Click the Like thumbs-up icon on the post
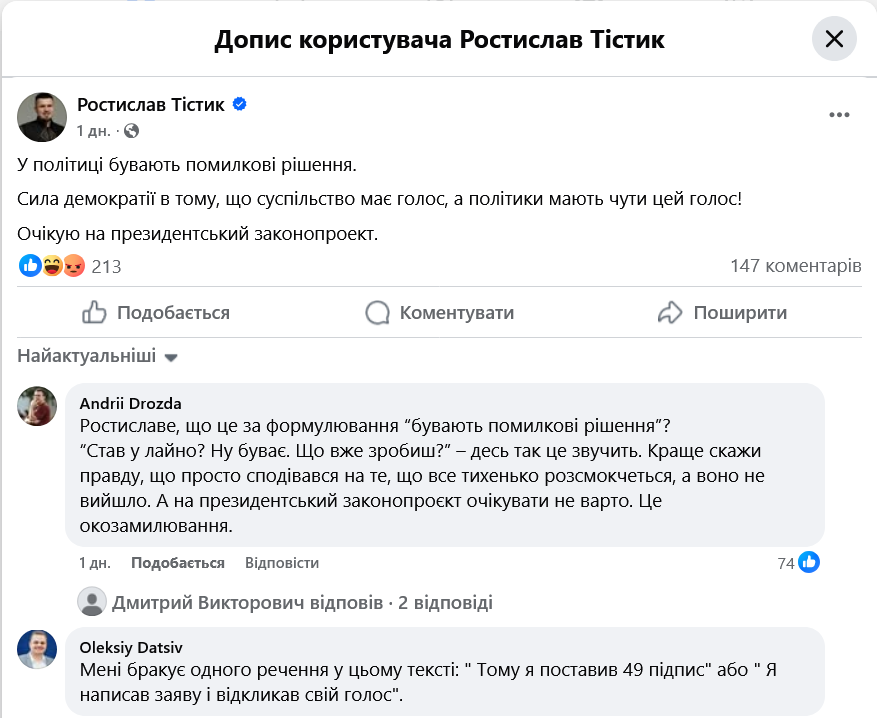 point(94,312)
